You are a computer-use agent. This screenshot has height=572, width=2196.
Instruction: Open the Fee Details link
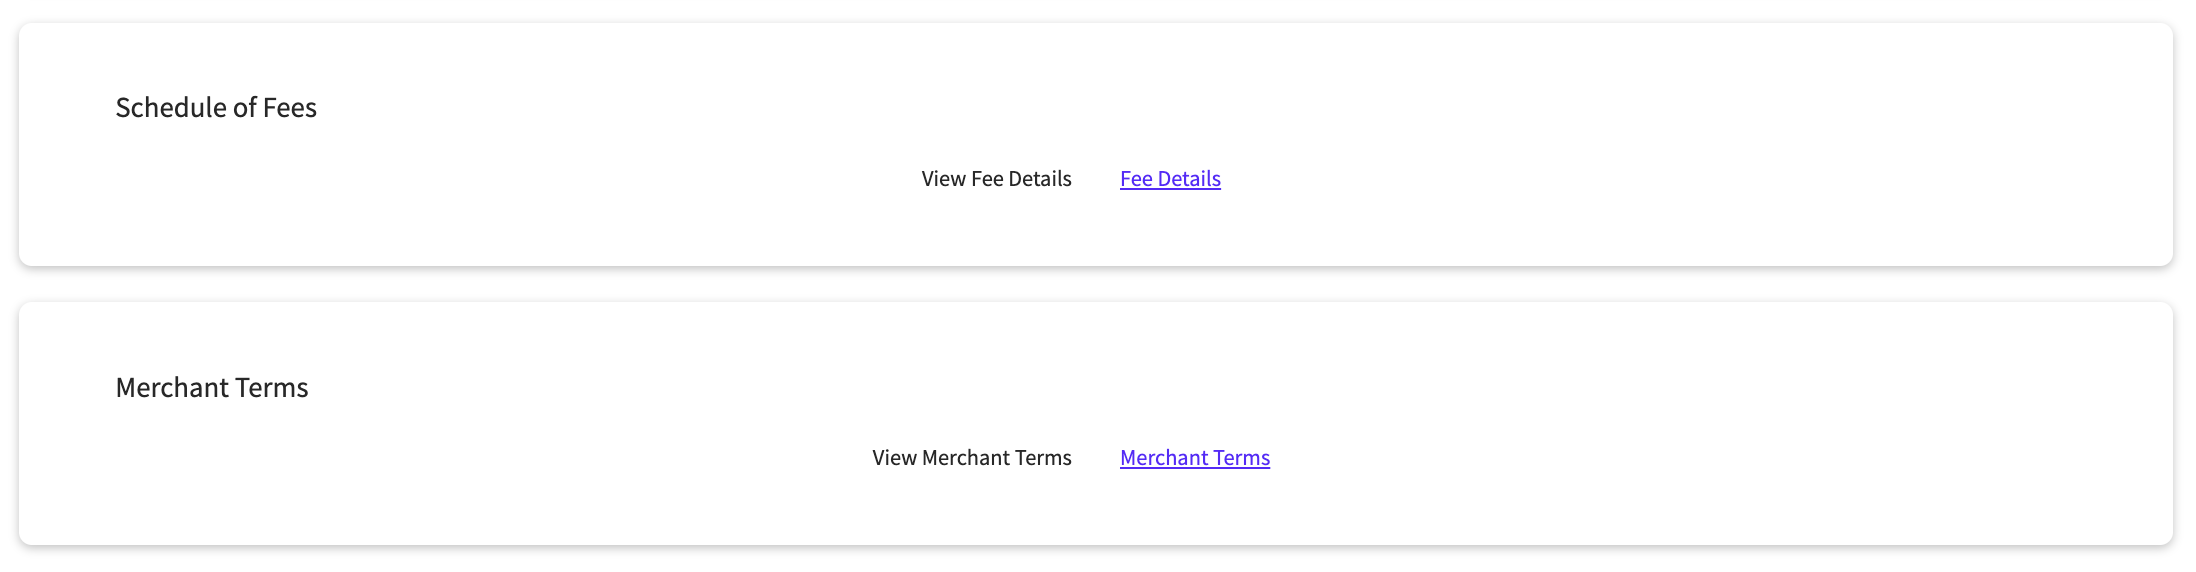[x=1170, y=179]
